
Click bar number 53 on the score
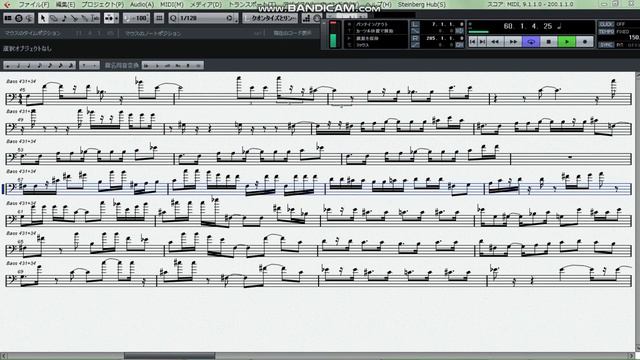pyautogui.click(x=20, y=150)
